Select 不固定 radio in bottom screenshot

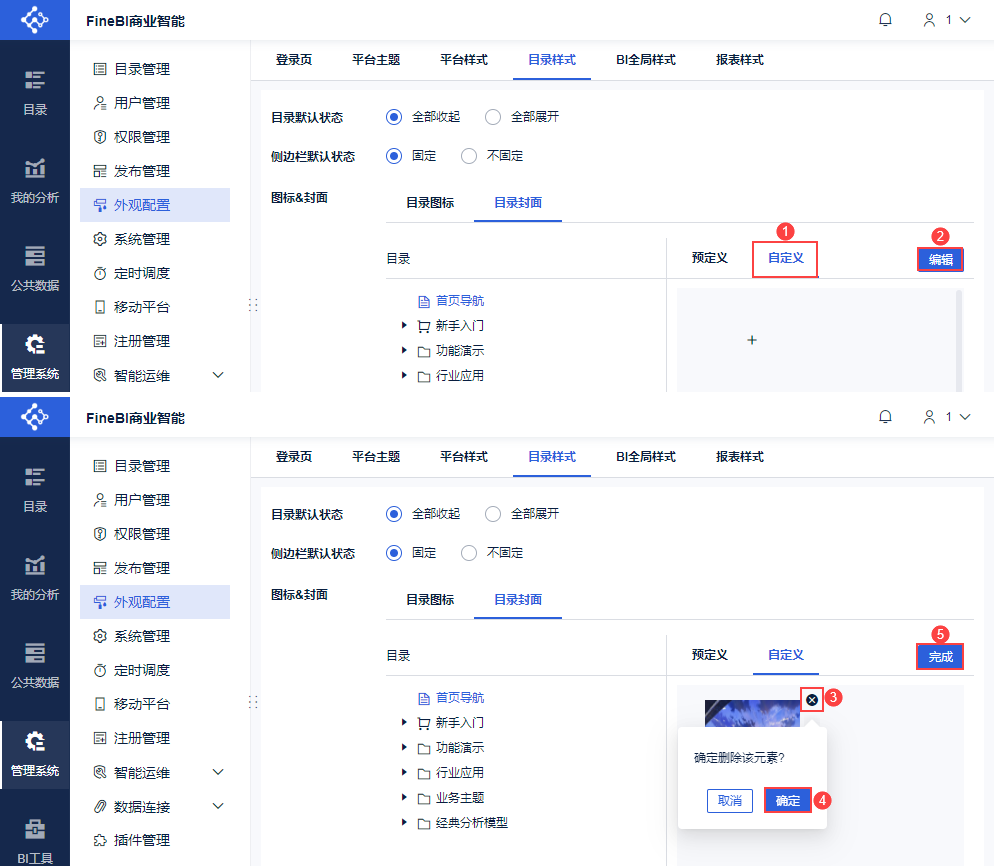[x=468, y=553]
